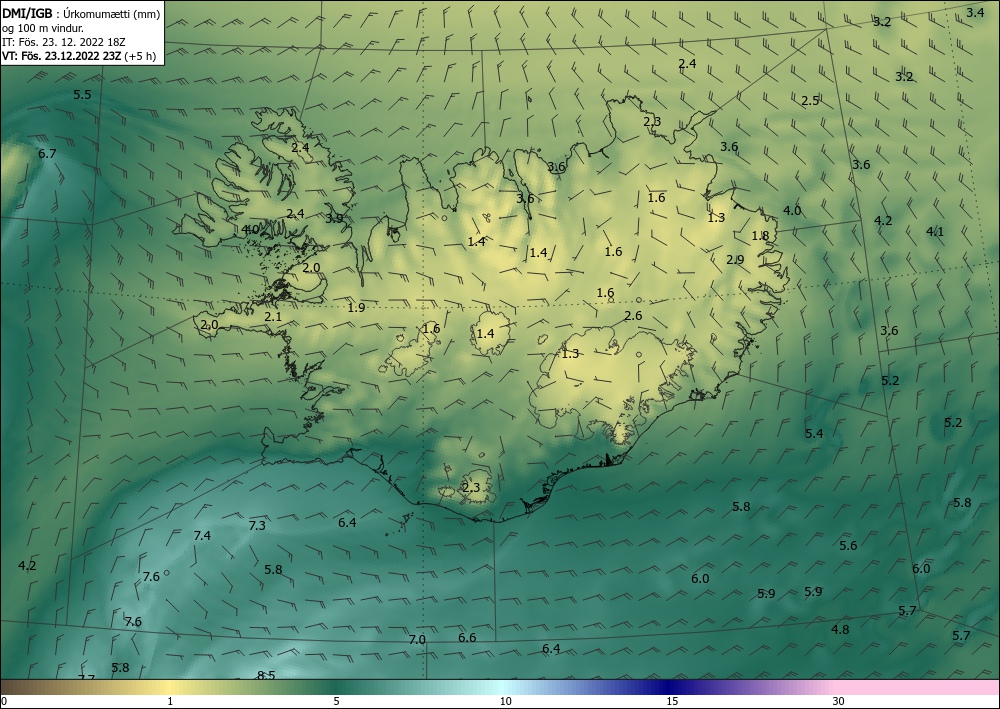Click the 2.1 value on the map
1000x709 pixels.
click(273, 316)
